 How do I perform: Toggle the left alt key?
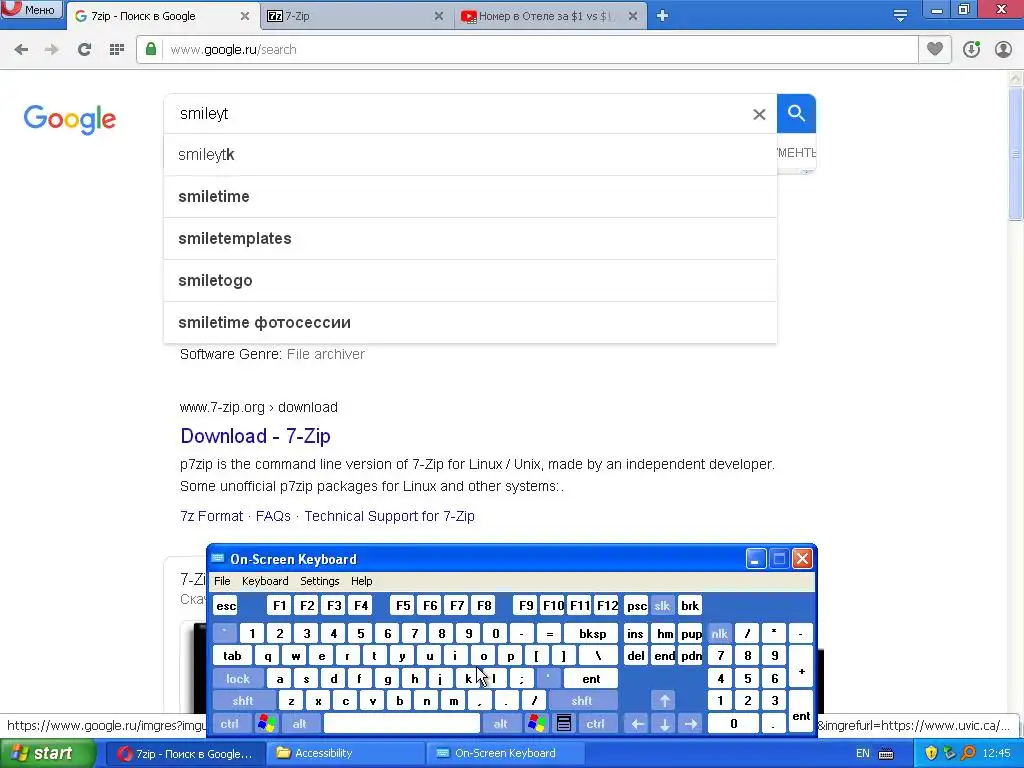point(299,724)
